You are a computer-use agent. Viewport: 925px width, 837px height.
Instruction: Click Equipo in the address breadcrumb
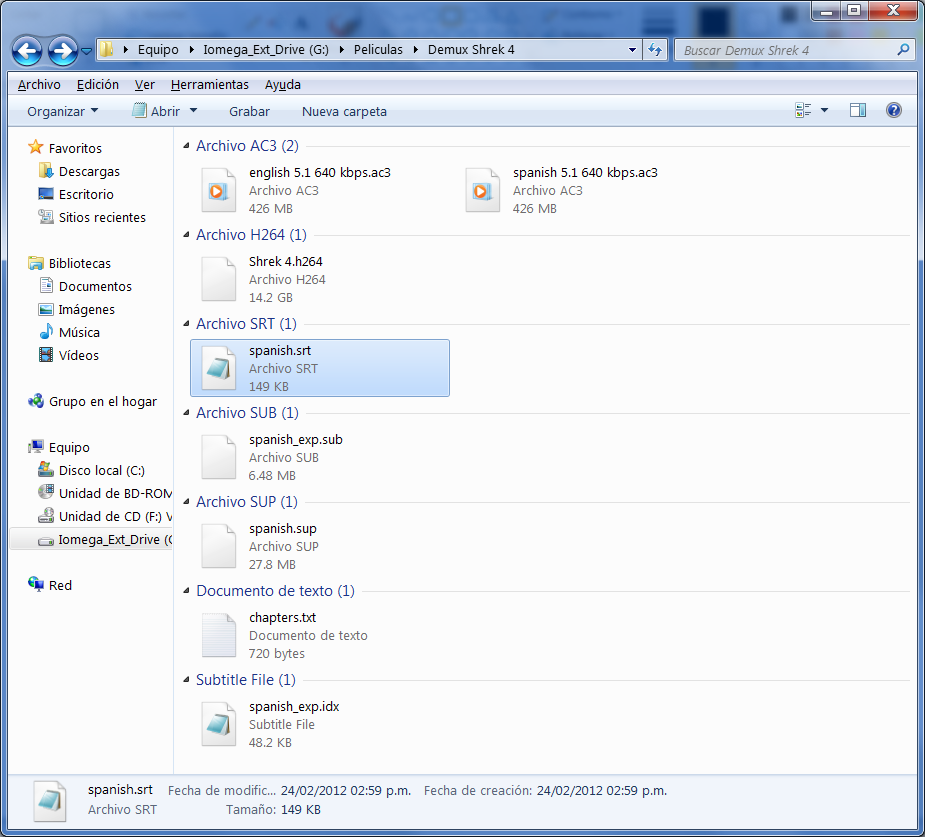point(158,50)
